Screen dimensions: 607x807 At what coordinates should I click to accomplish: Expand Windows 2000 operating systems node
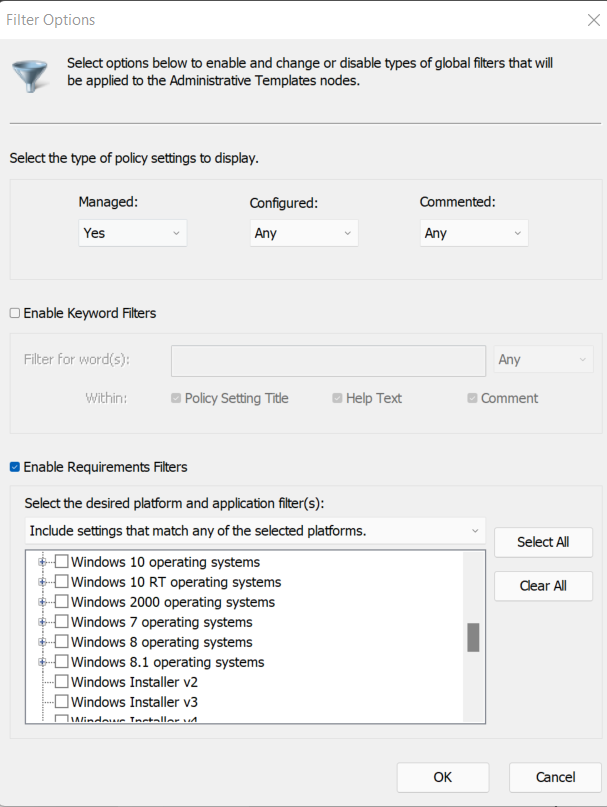[43, 602]
